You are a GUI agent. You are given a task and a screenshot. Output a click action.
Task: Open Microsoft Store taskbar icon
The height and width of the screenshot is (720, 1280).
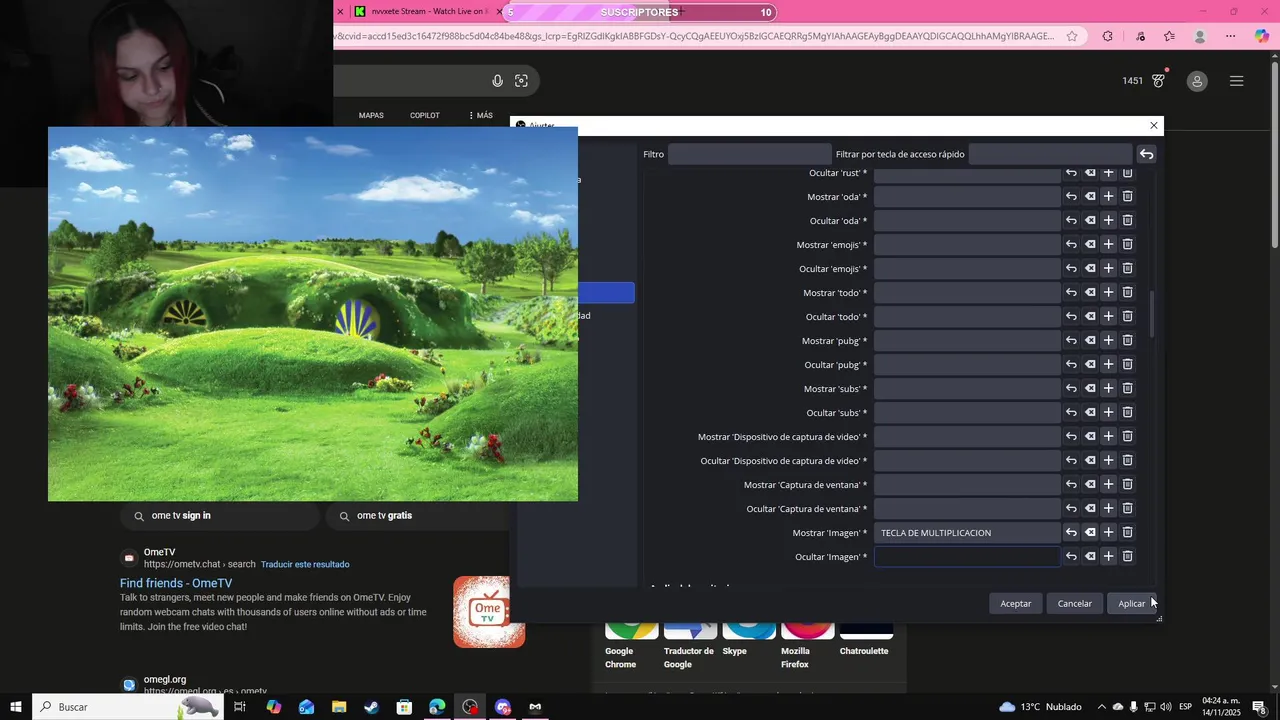[x=404, y=707]
